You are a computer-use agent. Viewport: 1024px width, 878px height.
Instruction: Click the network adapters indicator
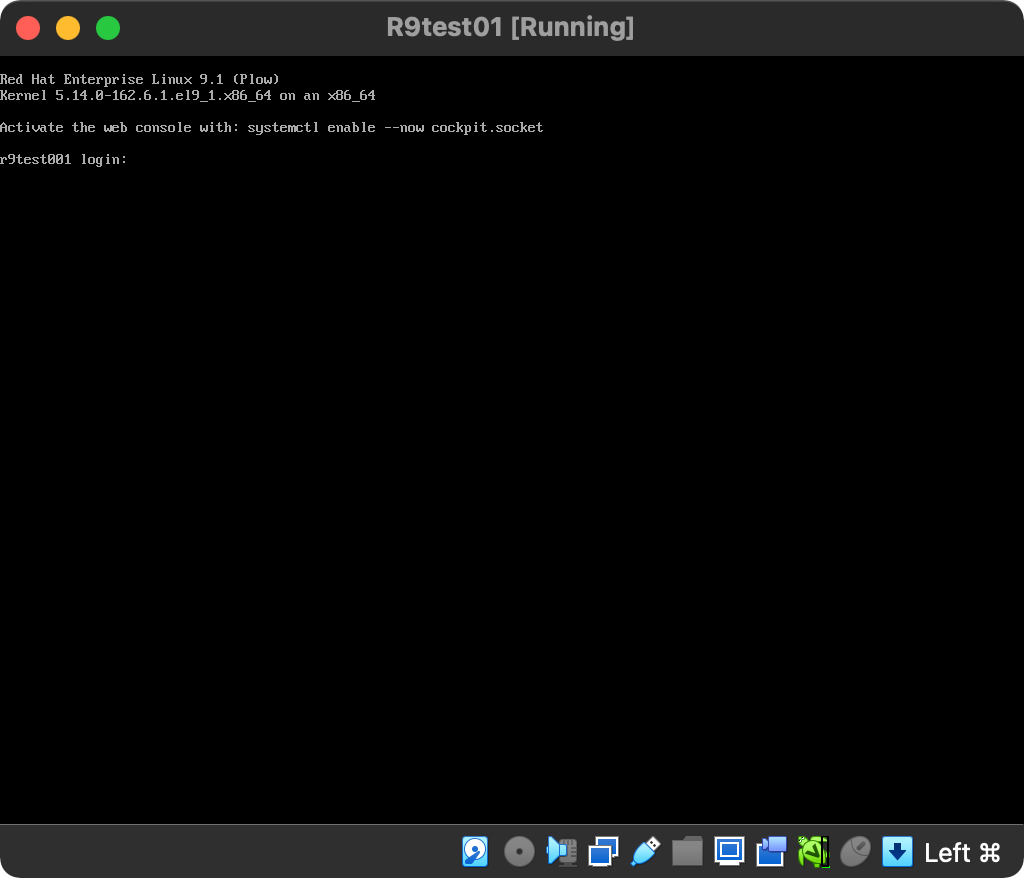603,852
